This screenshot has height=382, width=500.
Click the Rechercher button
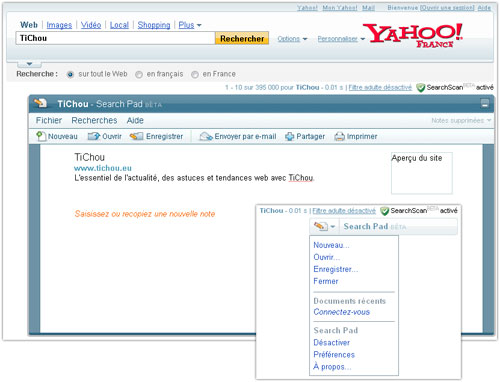242,39
